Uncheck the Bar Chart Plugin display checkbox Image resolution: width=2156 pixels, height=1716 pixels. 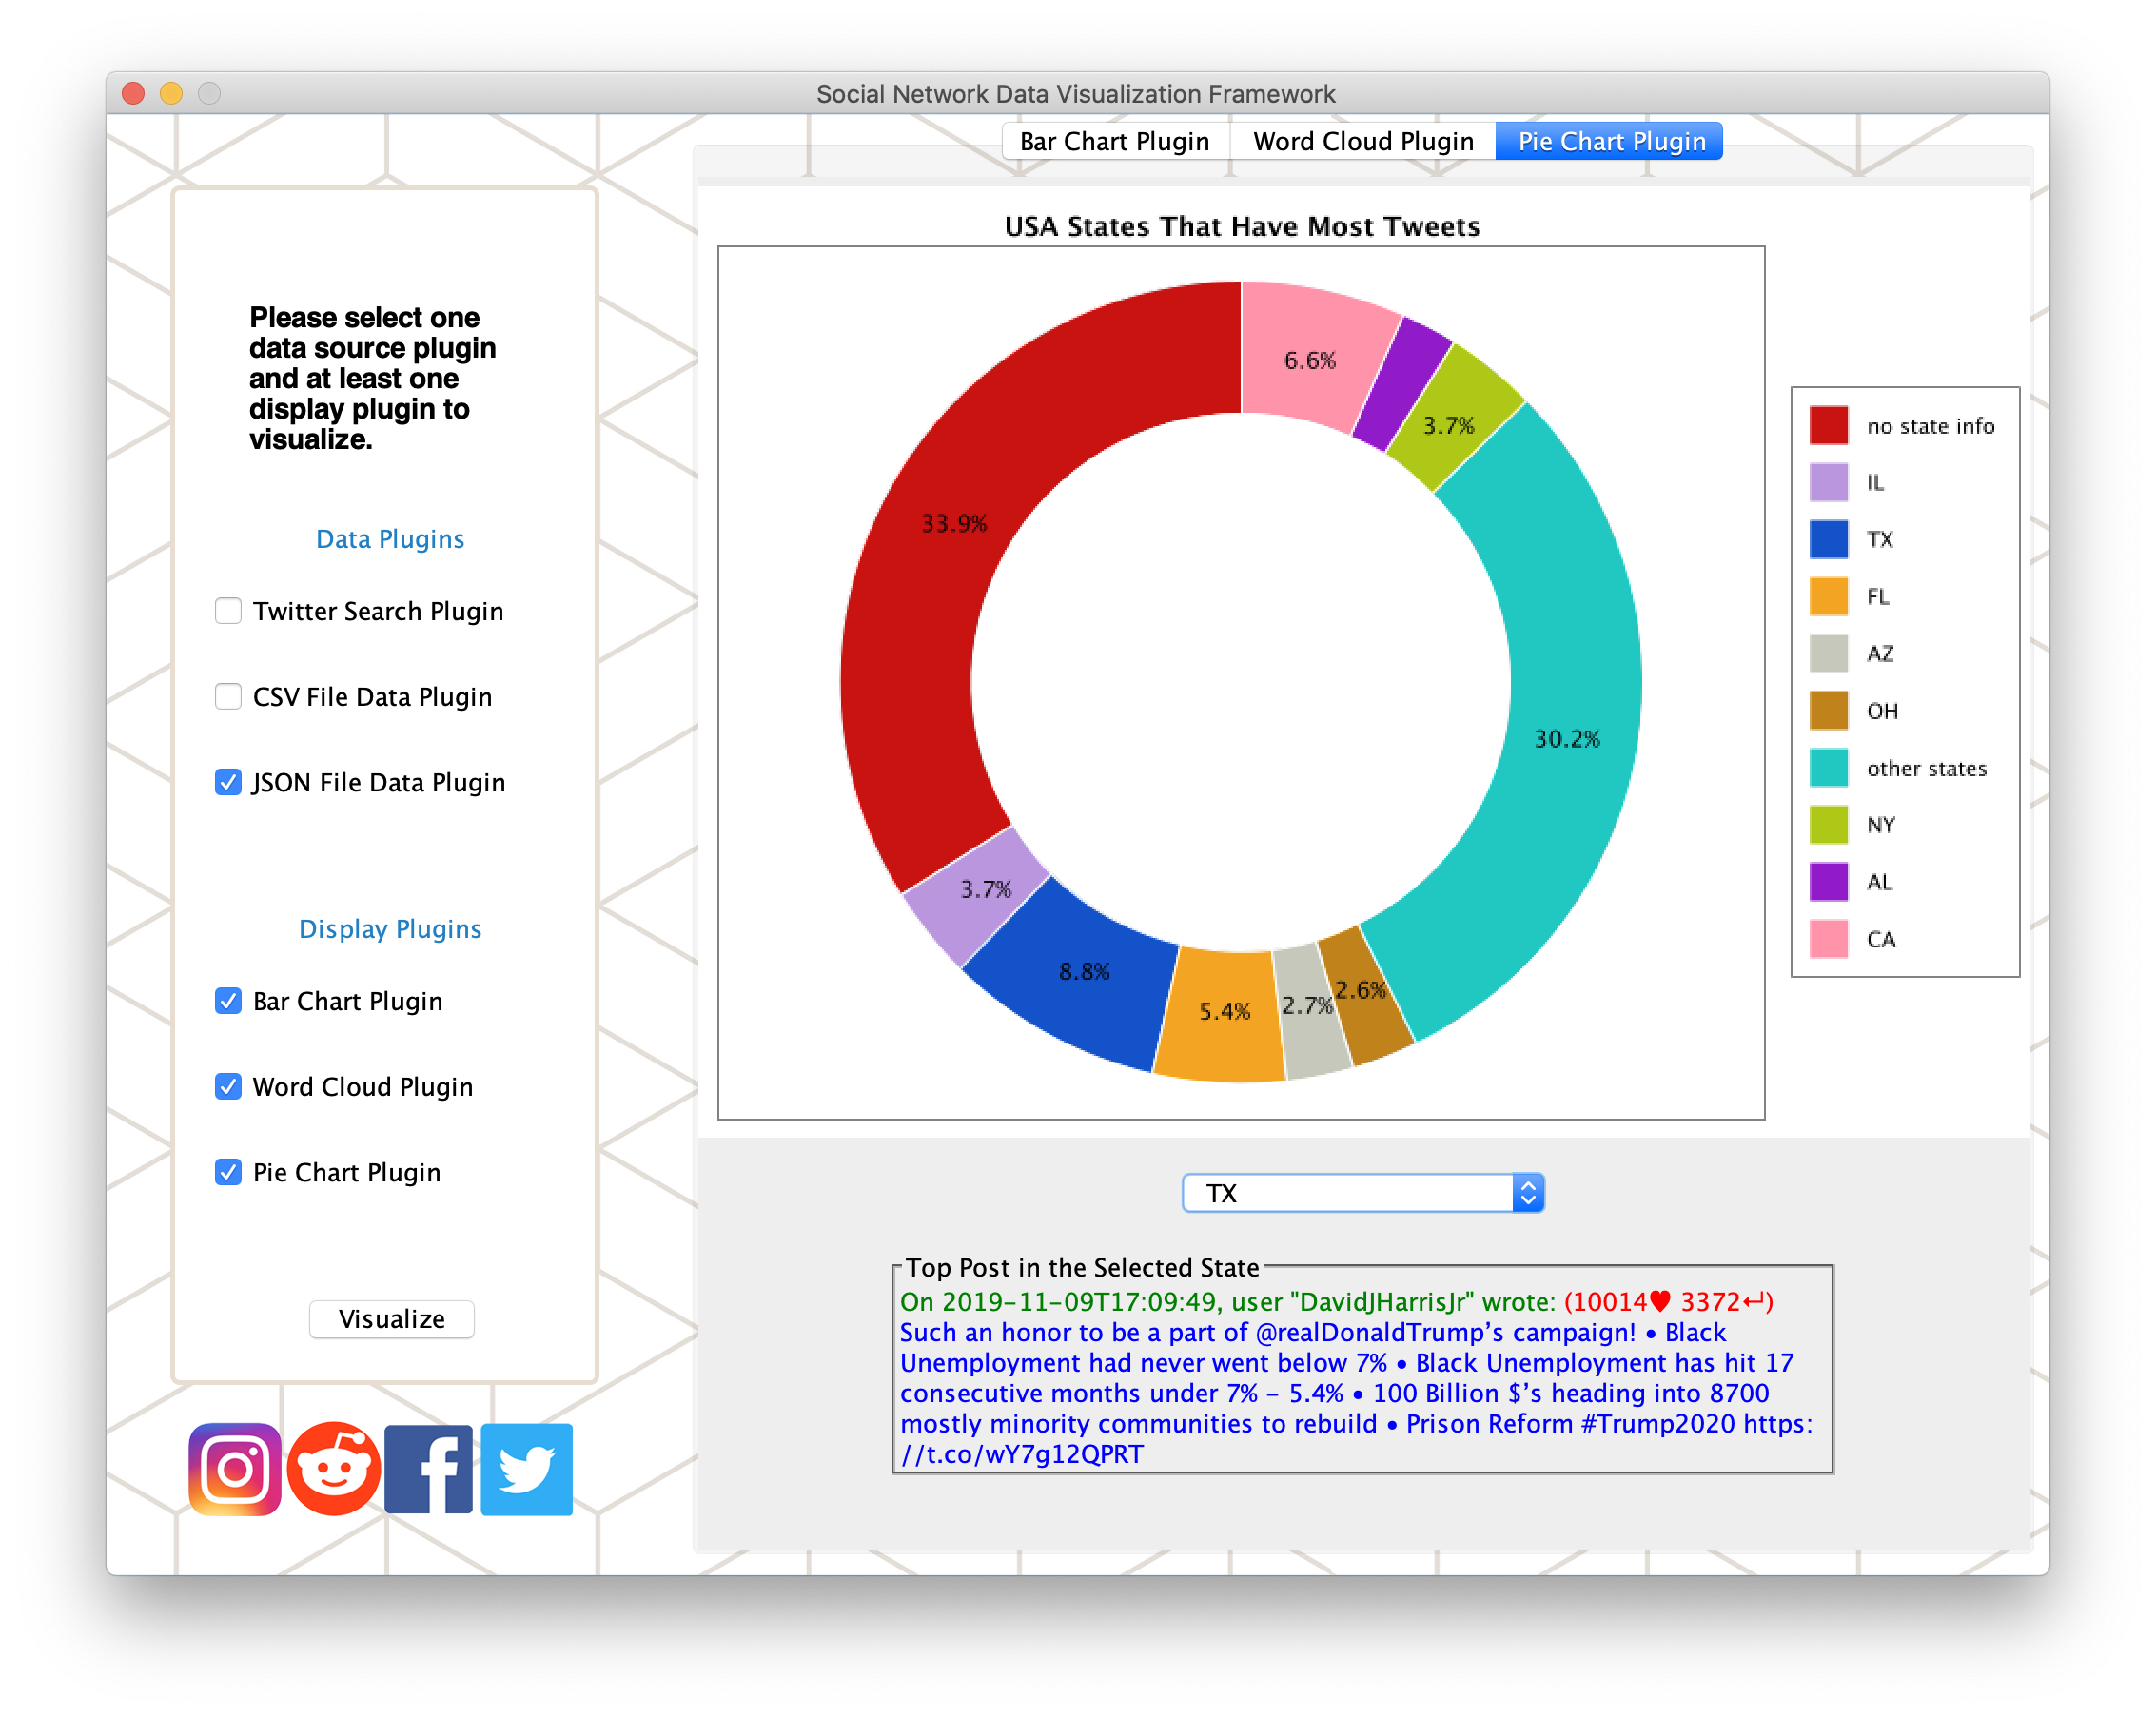coord(228,1001)
